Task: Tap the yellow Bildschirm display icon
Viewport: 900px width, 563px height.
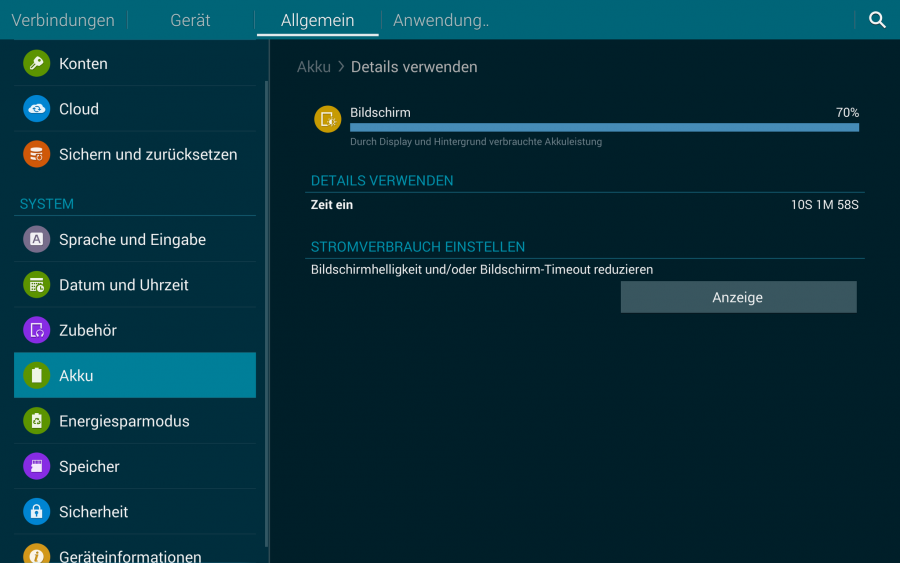Action: tap(327, 119)
